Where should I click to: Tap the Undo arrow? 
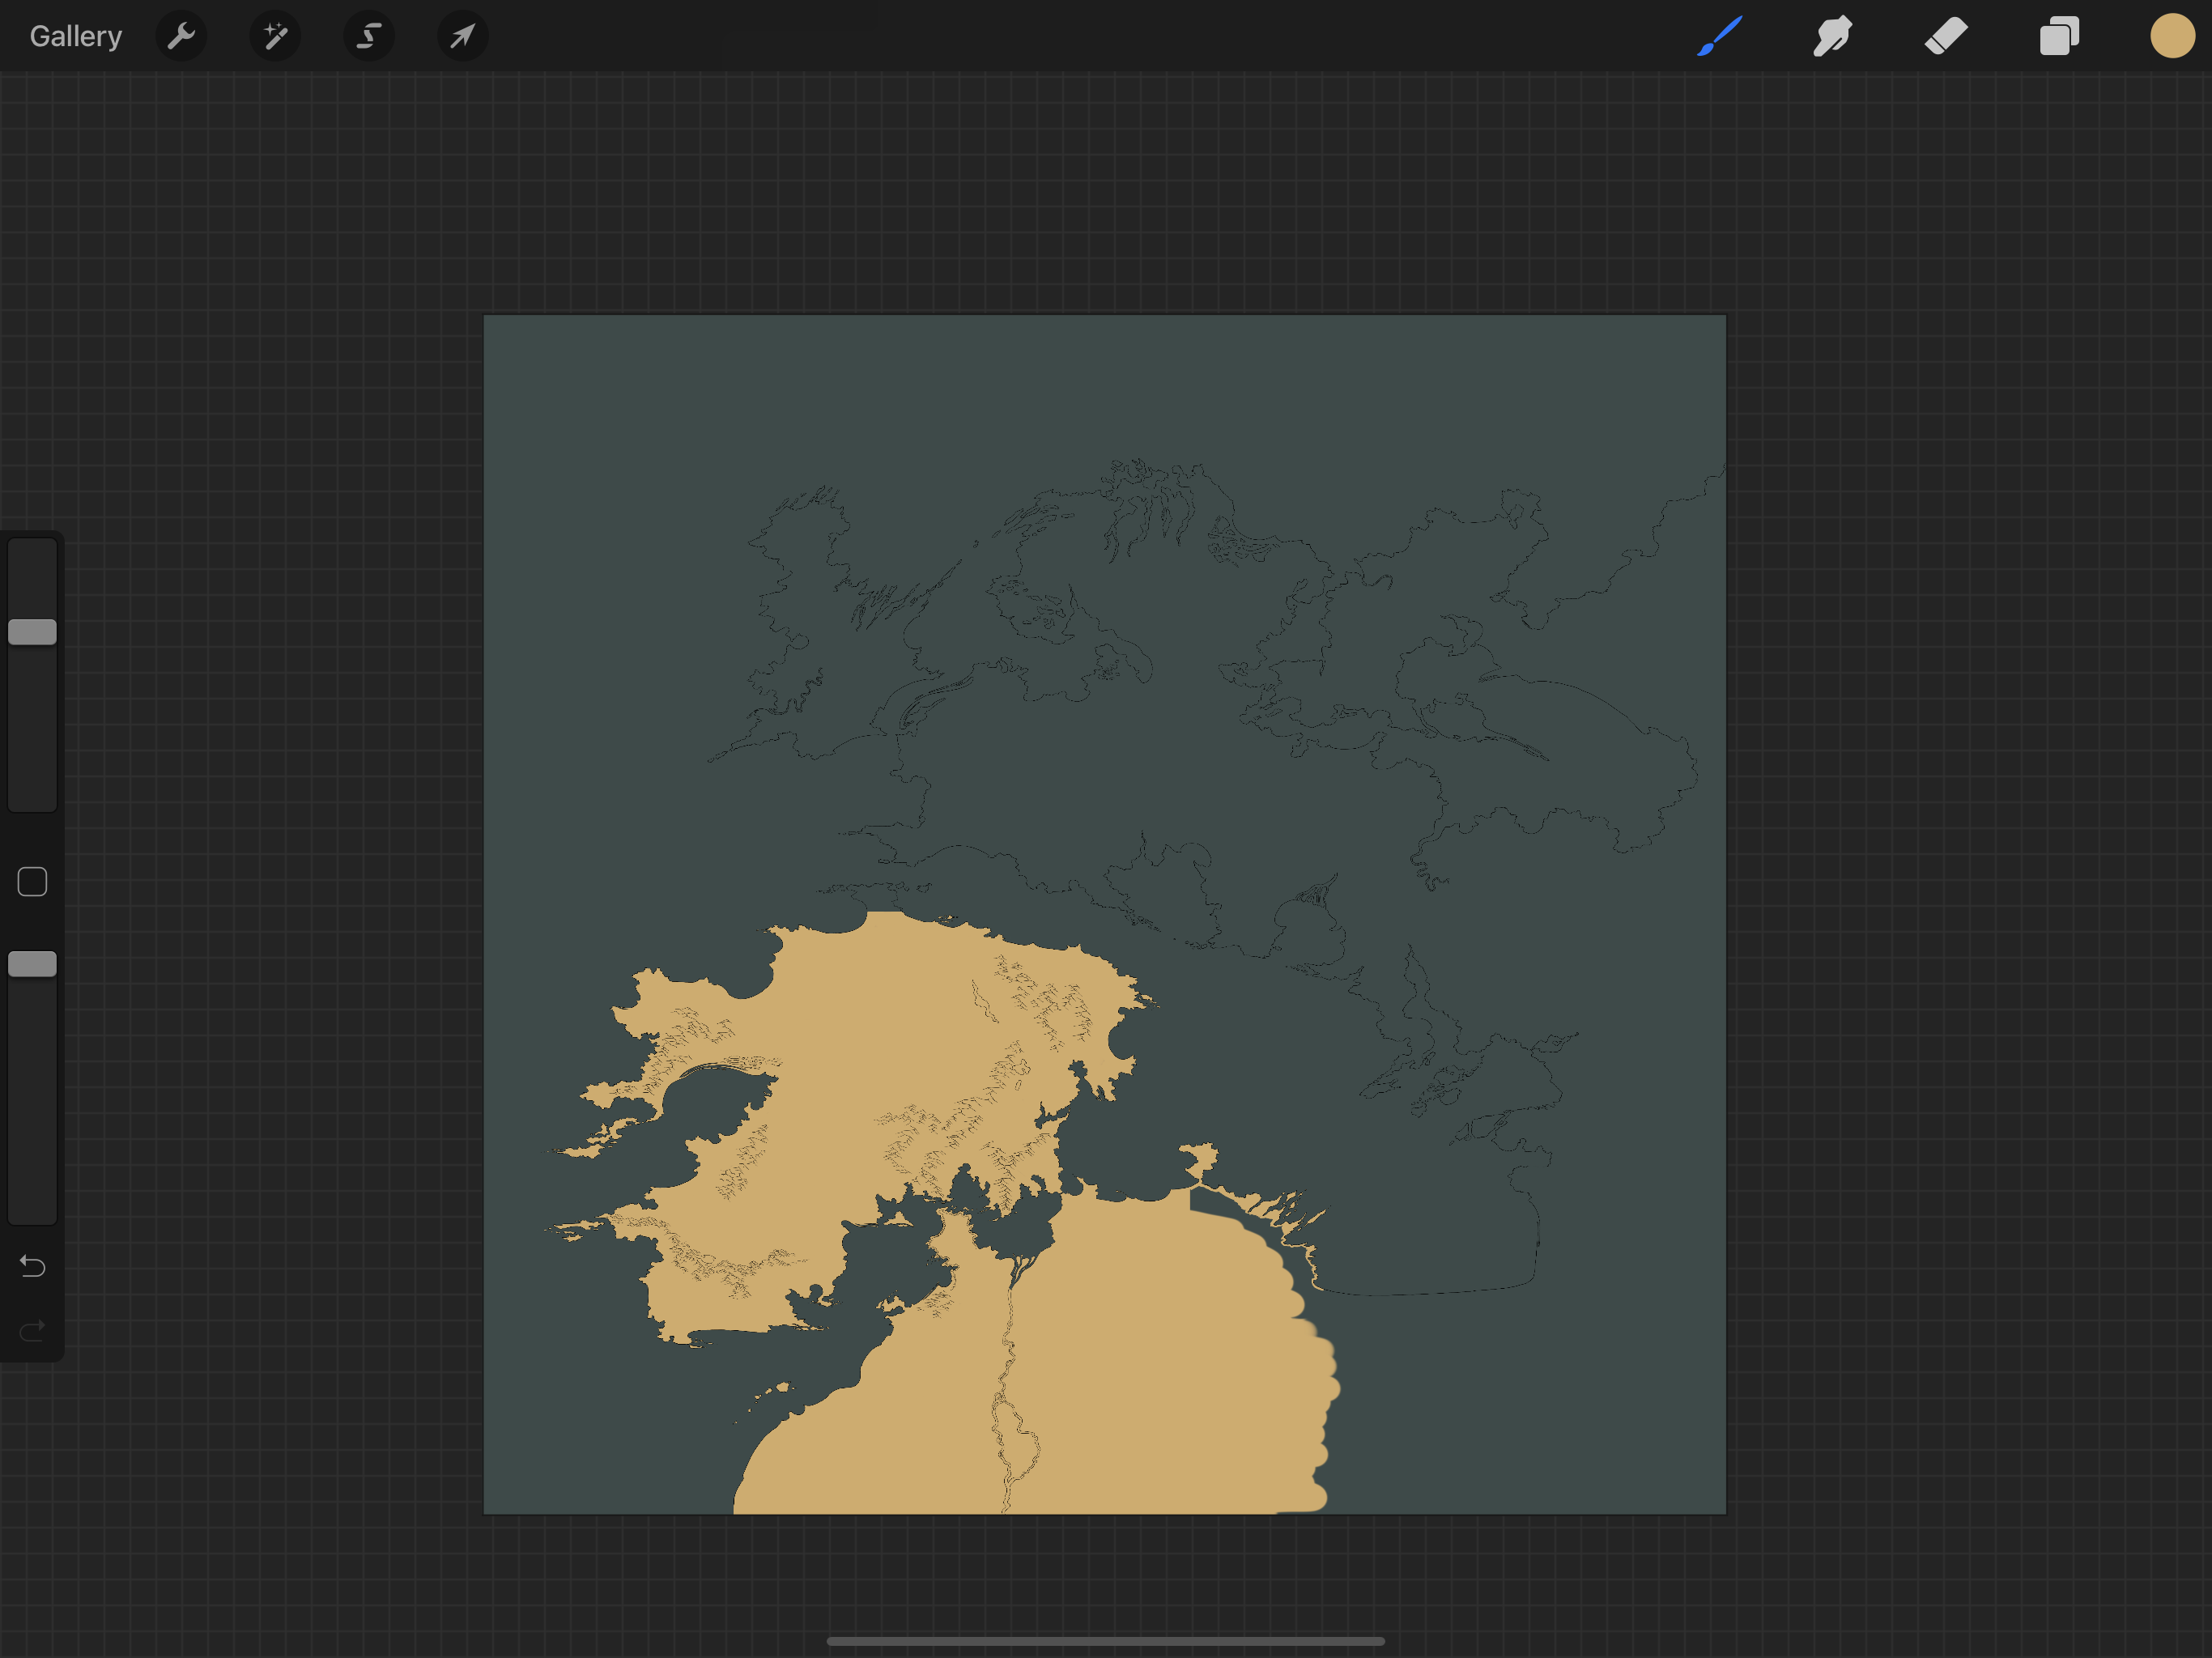[32, 1267]
